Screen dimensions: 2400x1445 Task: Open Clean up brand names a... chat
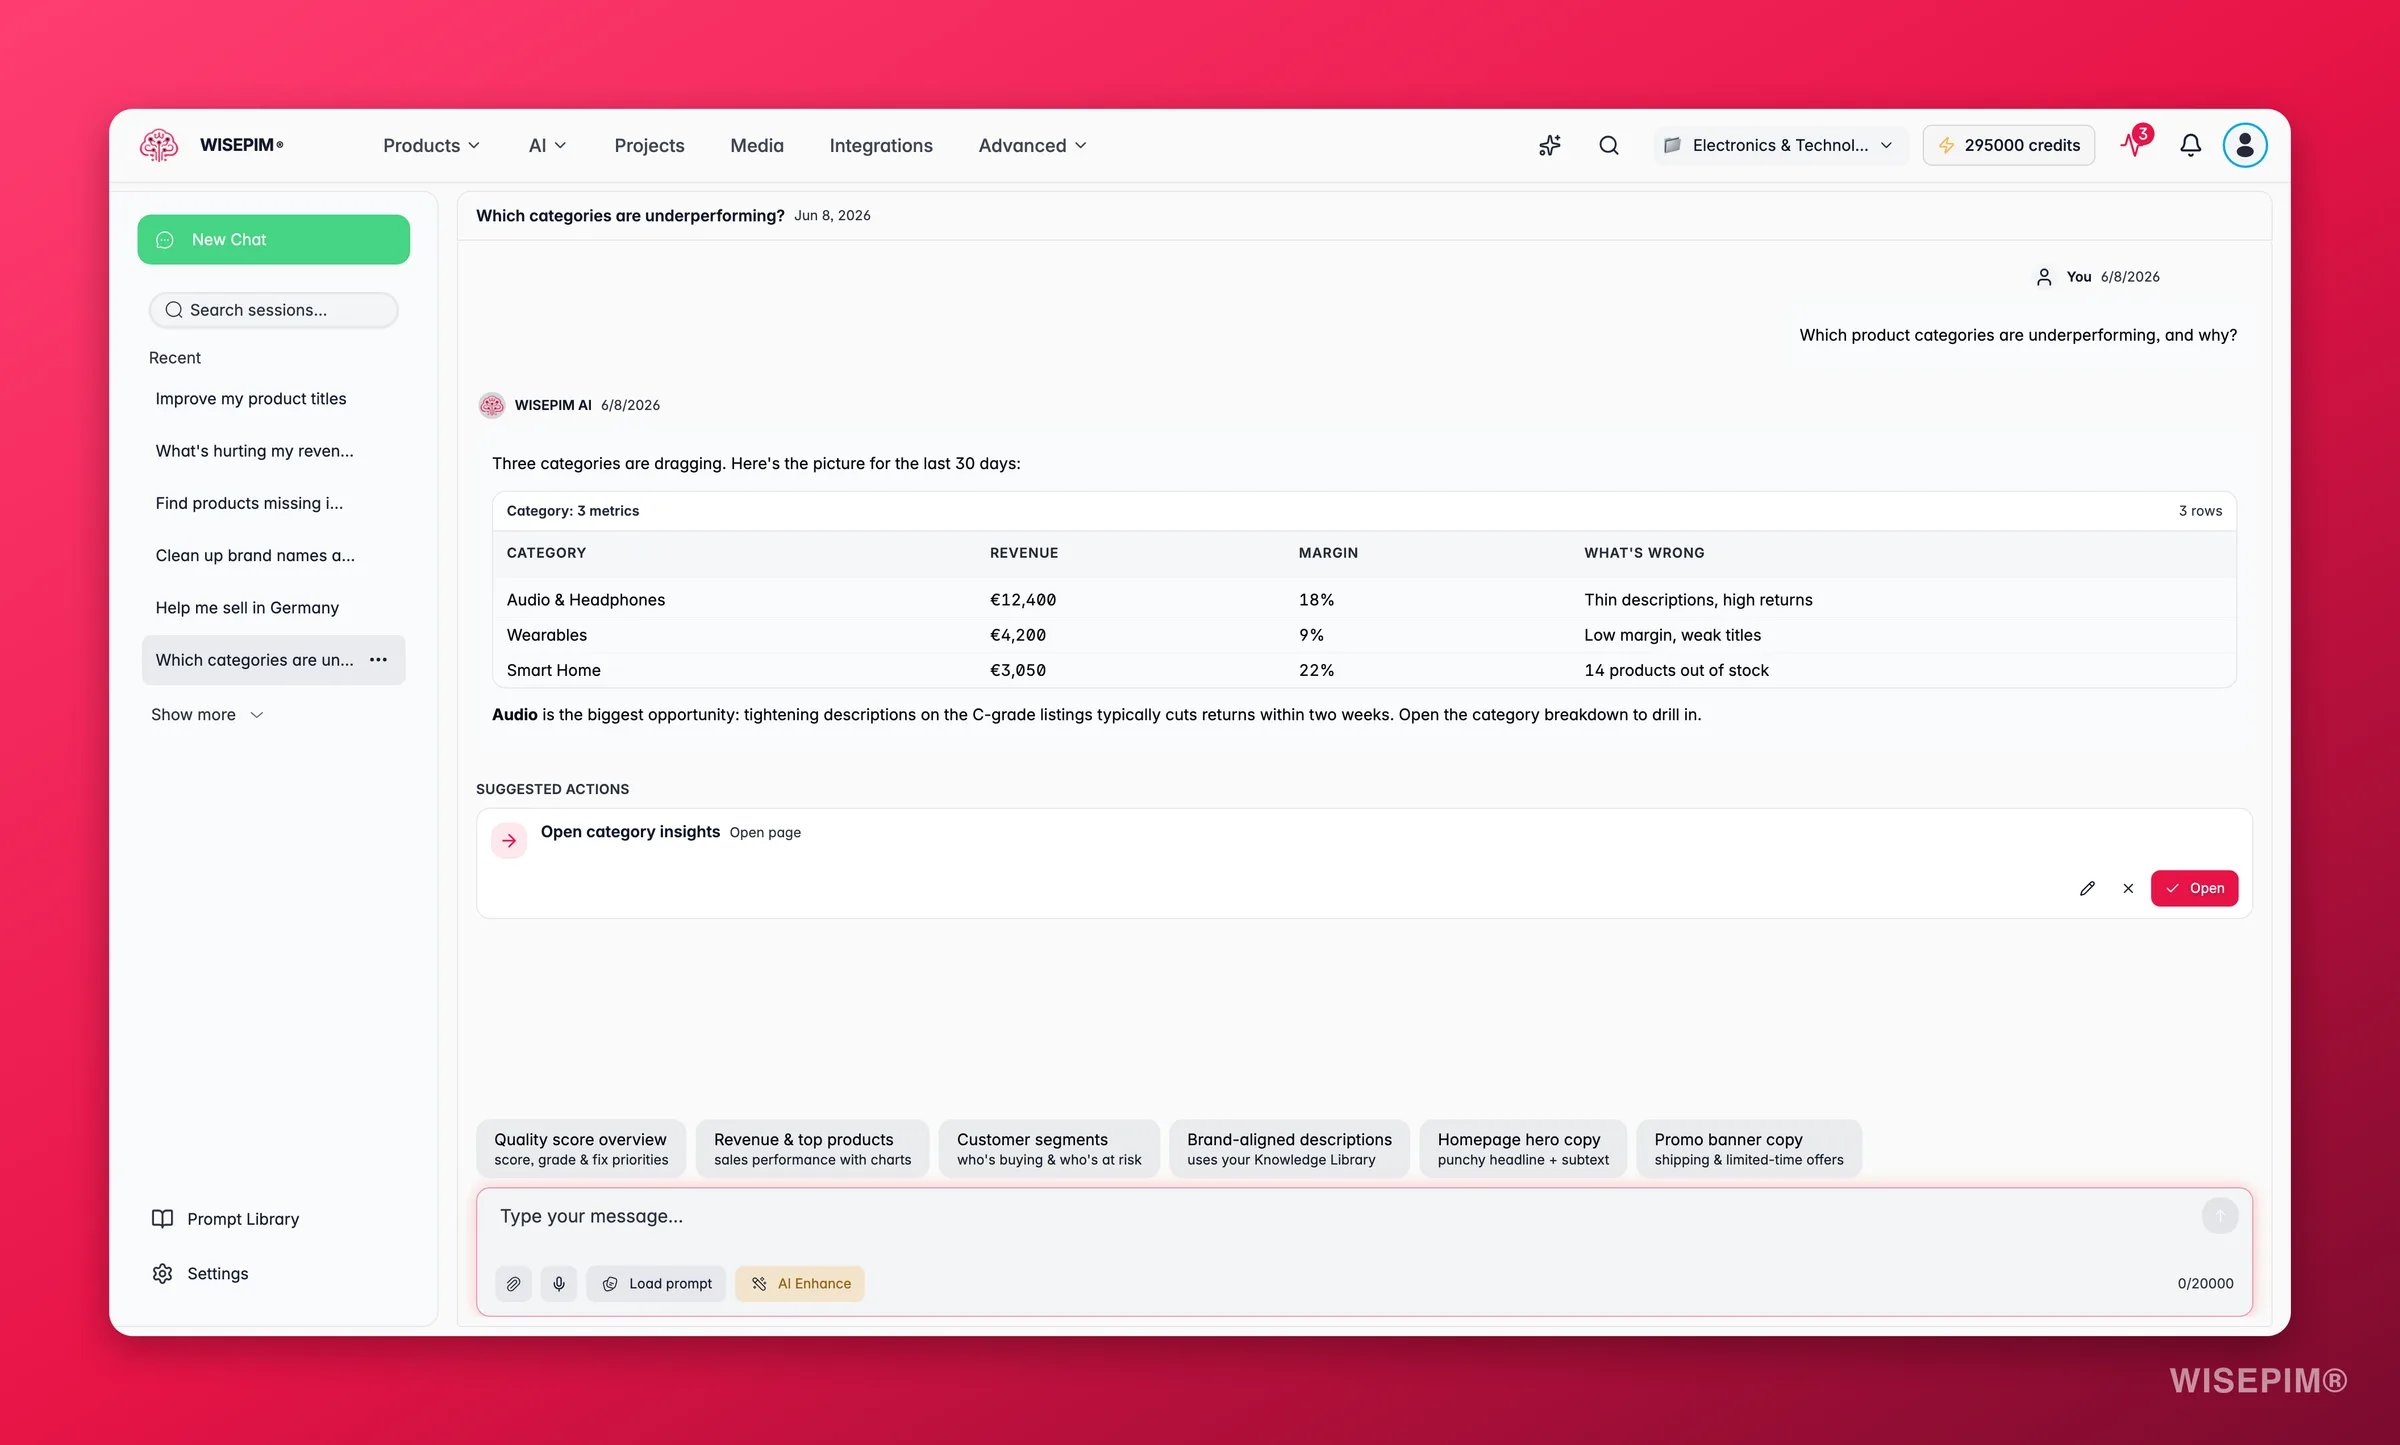(273, 555)
